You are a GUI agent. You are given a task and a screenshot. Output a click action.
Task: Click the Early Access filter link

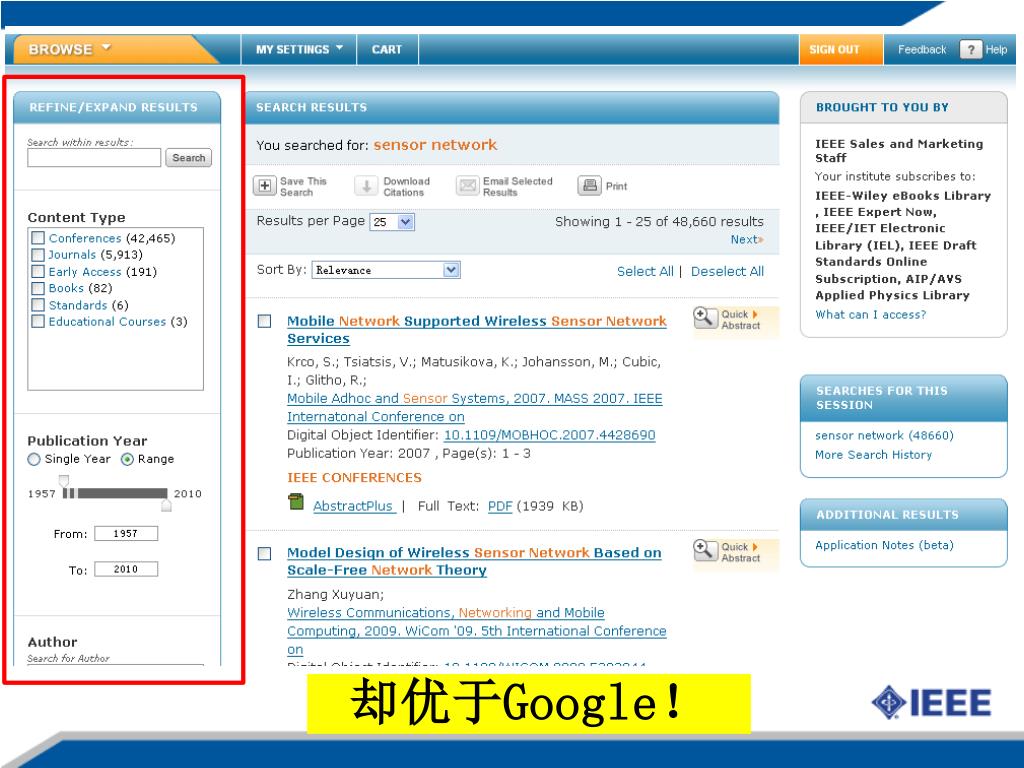point(85,272)
